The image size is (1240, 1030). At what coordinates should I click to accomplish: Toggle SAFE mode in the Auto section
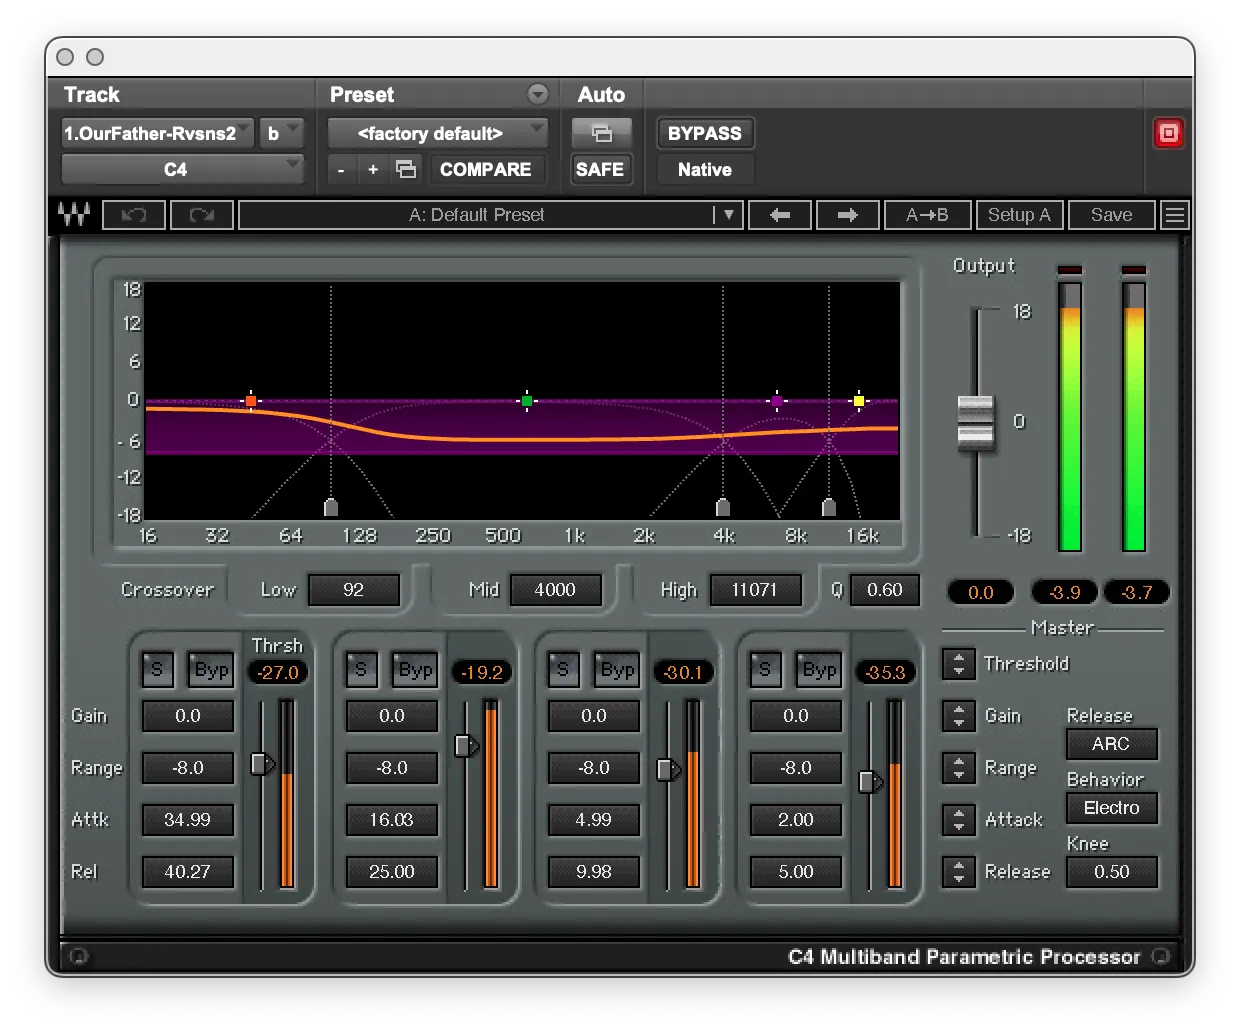click(600, 169)
